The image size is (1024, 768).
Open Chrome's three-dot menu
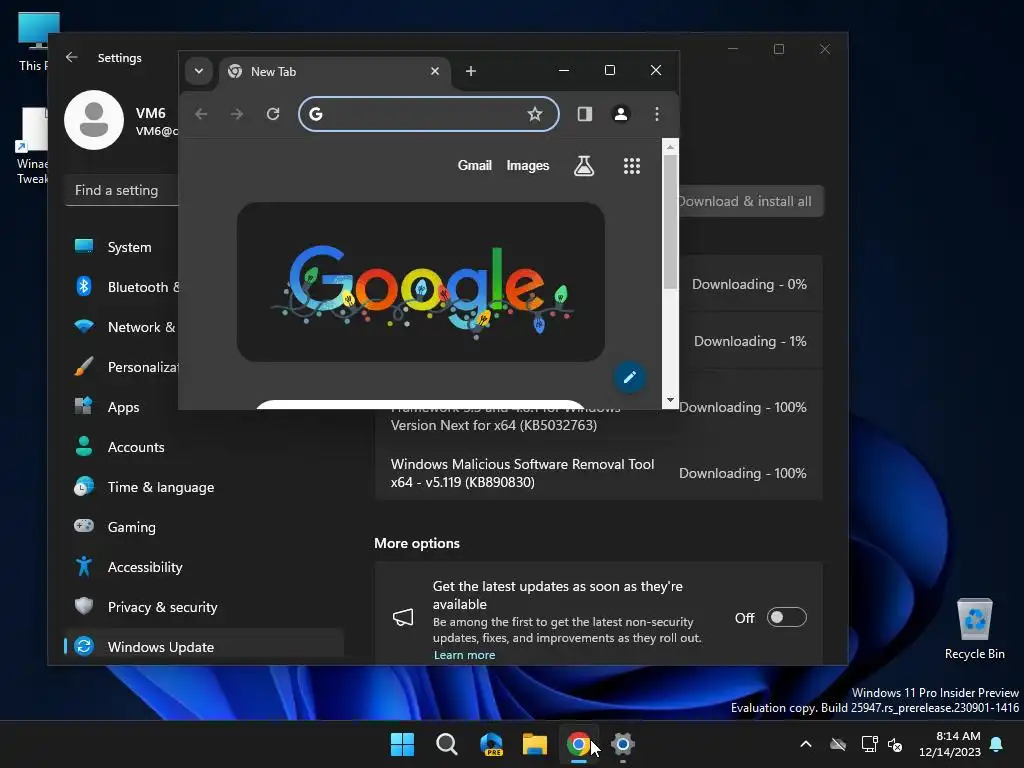(x=657, y=114)
